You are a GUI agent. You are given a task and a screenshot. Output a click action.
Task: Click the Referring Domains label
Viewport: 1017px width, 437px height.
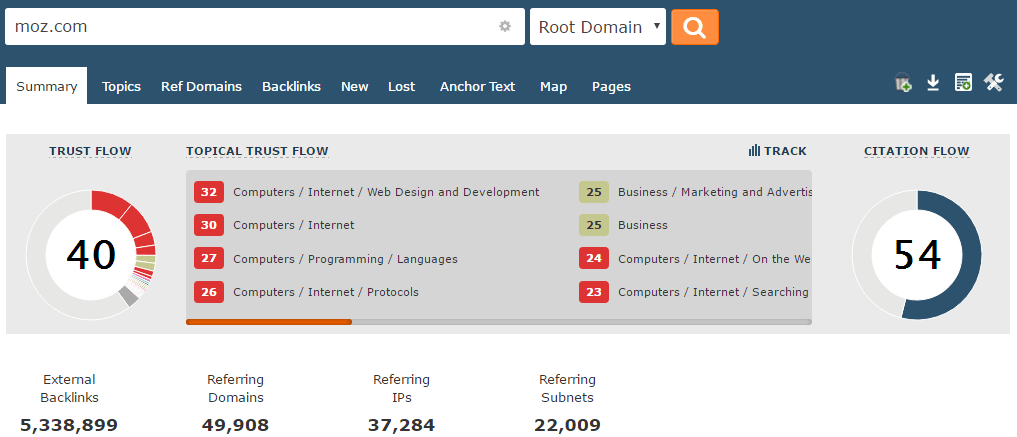coord(235,388)
